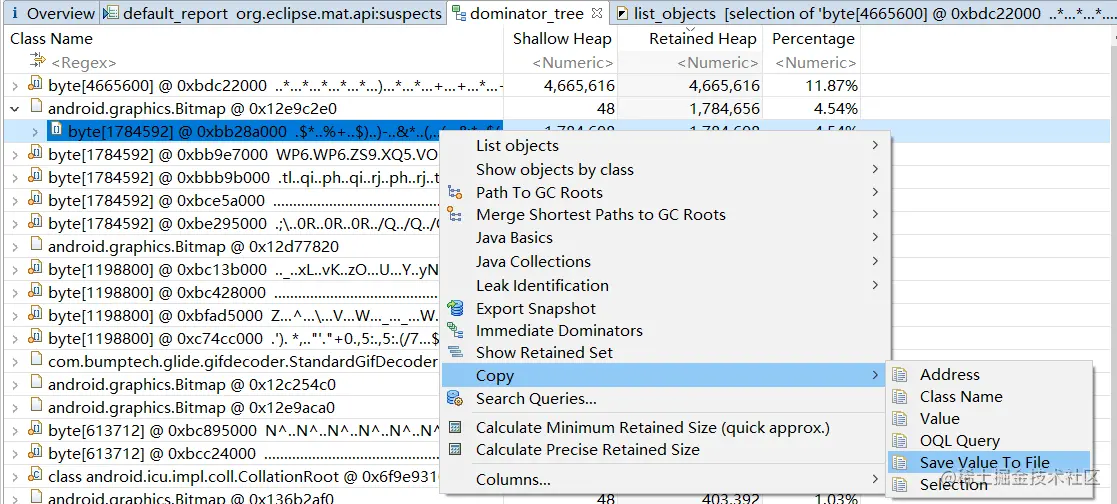This screenshot has width=1117, height=504.
Task: Click the Merge Shortest Paths icon
Action: coord(456,214)
